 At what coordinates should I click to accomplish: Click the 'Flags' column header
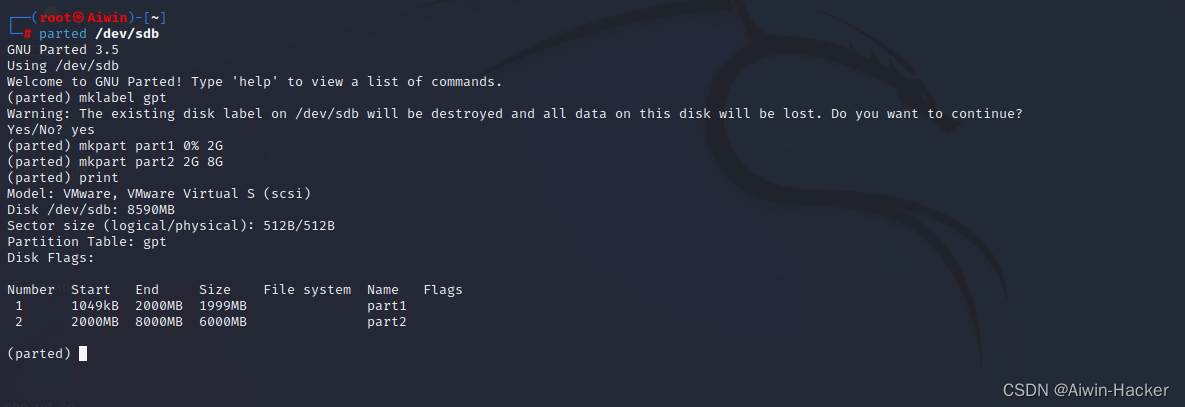(x=443, y=290)
